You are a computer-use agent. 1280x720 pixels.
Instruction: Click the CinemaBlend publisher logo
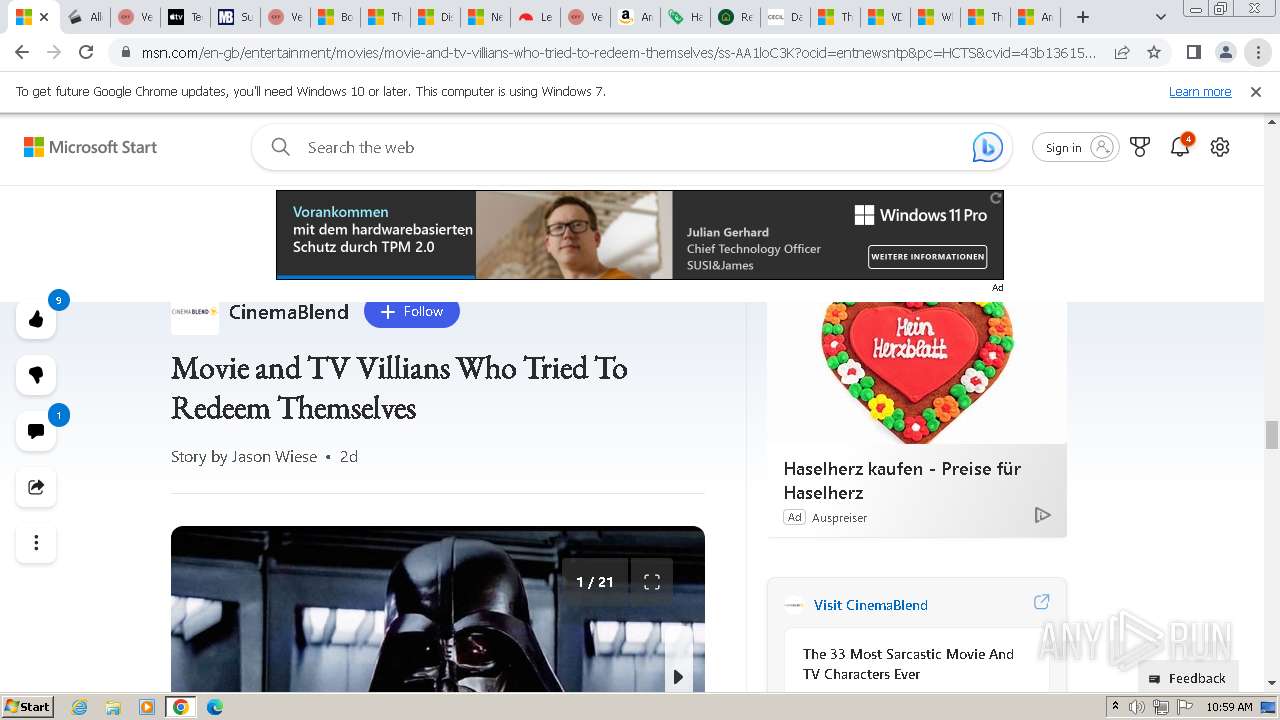195,311
